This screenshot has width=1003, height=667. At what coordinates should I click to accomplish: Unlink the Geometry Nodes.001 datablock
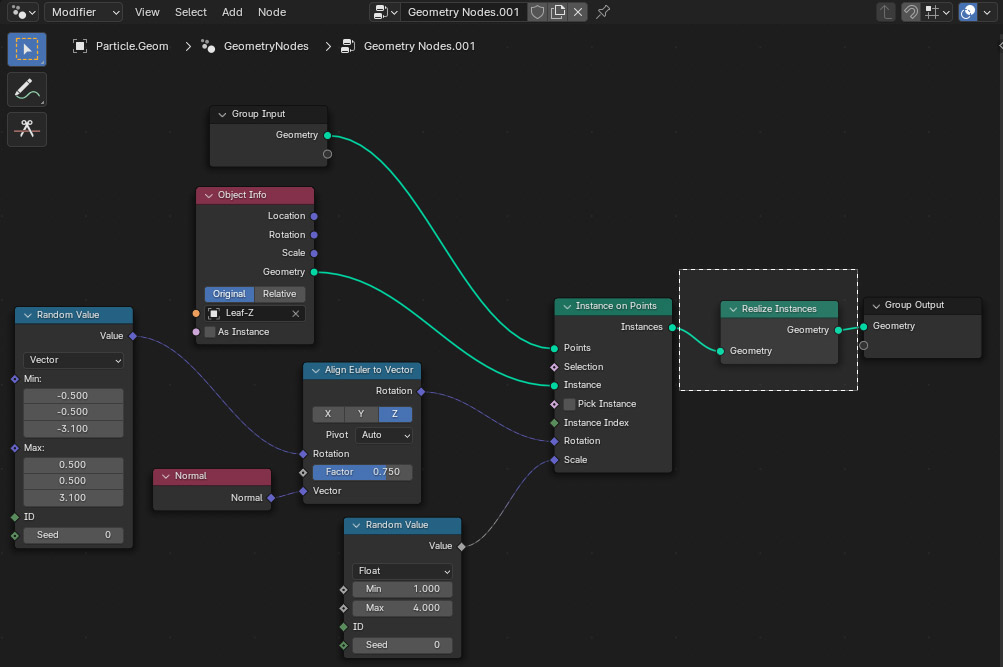point(578,12)
